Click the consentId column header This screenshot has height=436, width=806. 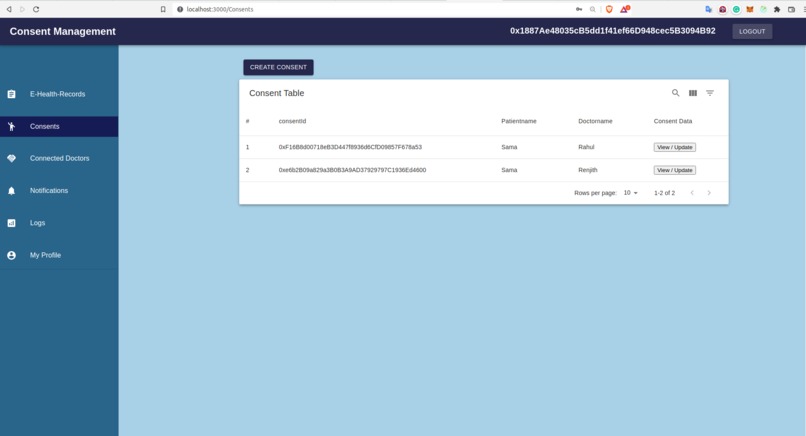point(292,121)
